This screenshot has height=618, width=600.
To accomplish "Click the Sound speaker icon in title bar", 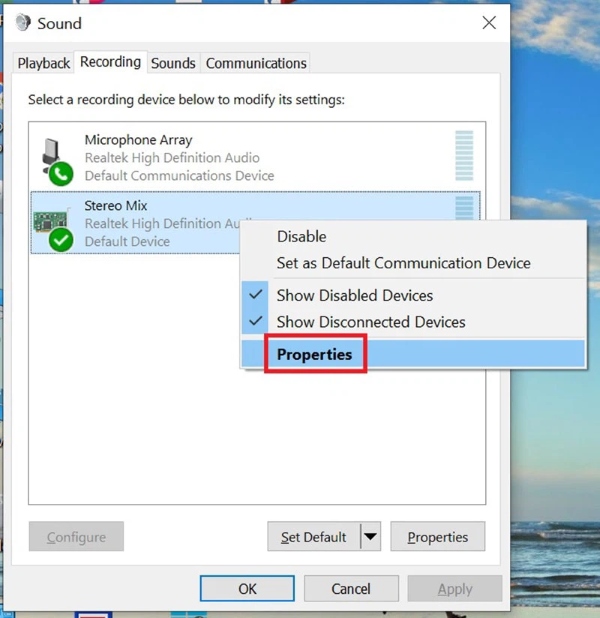I will click(23, 23).
